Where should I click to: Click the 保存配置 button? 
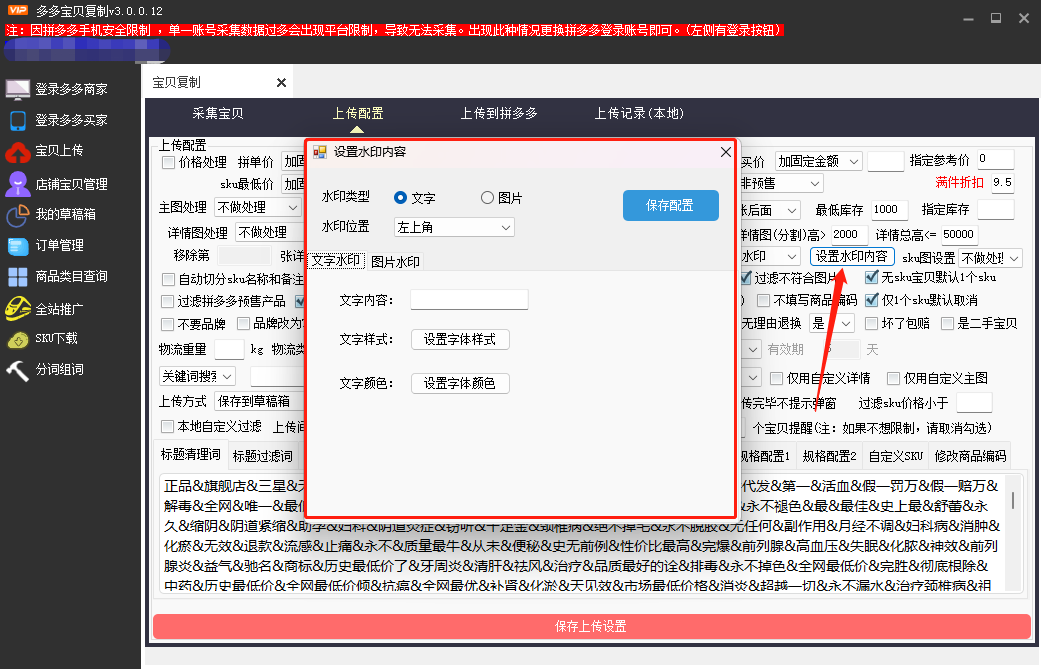(x=671, y=206)
